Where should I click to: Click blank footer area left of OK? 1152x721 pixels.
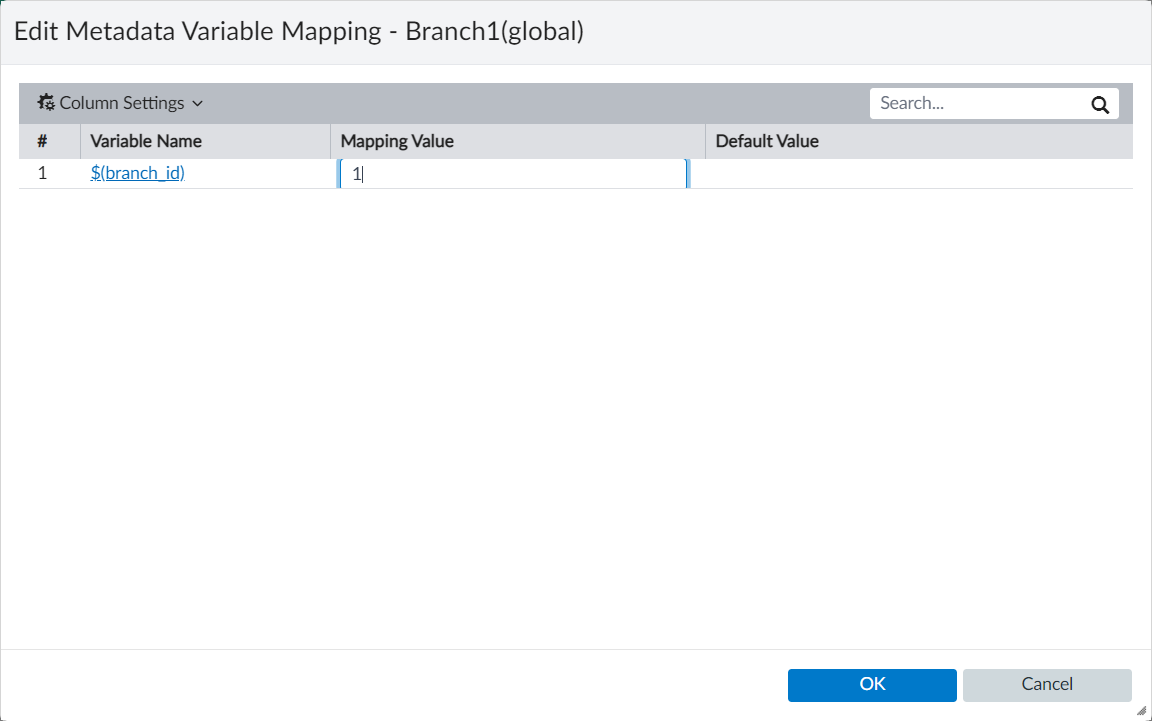[x=400, y=685]
